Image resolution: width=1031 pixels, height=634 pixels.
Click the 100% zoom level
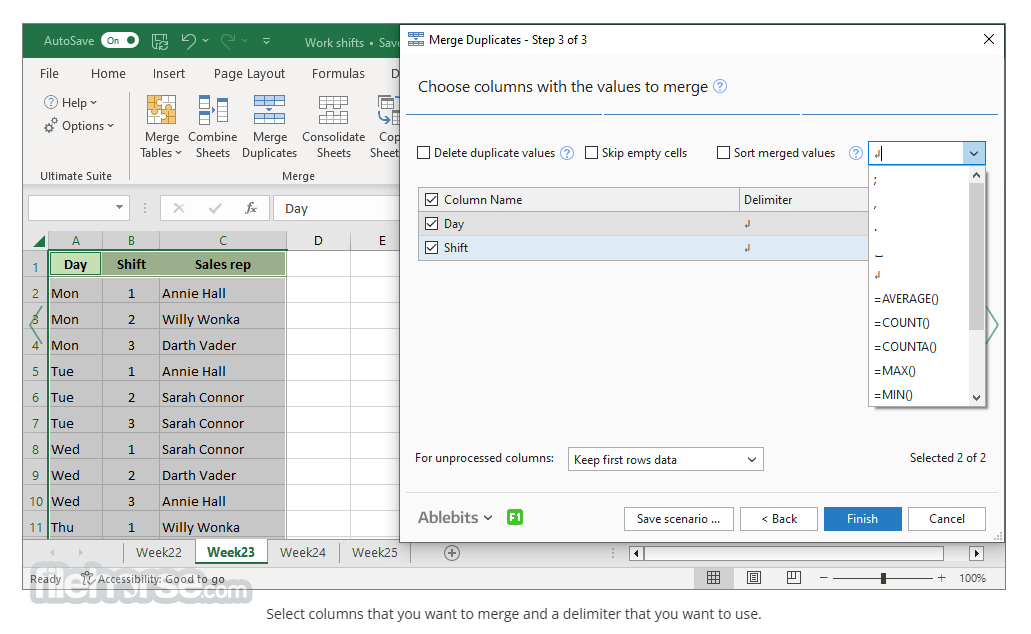pyautogui.click(x=972, y=578)
